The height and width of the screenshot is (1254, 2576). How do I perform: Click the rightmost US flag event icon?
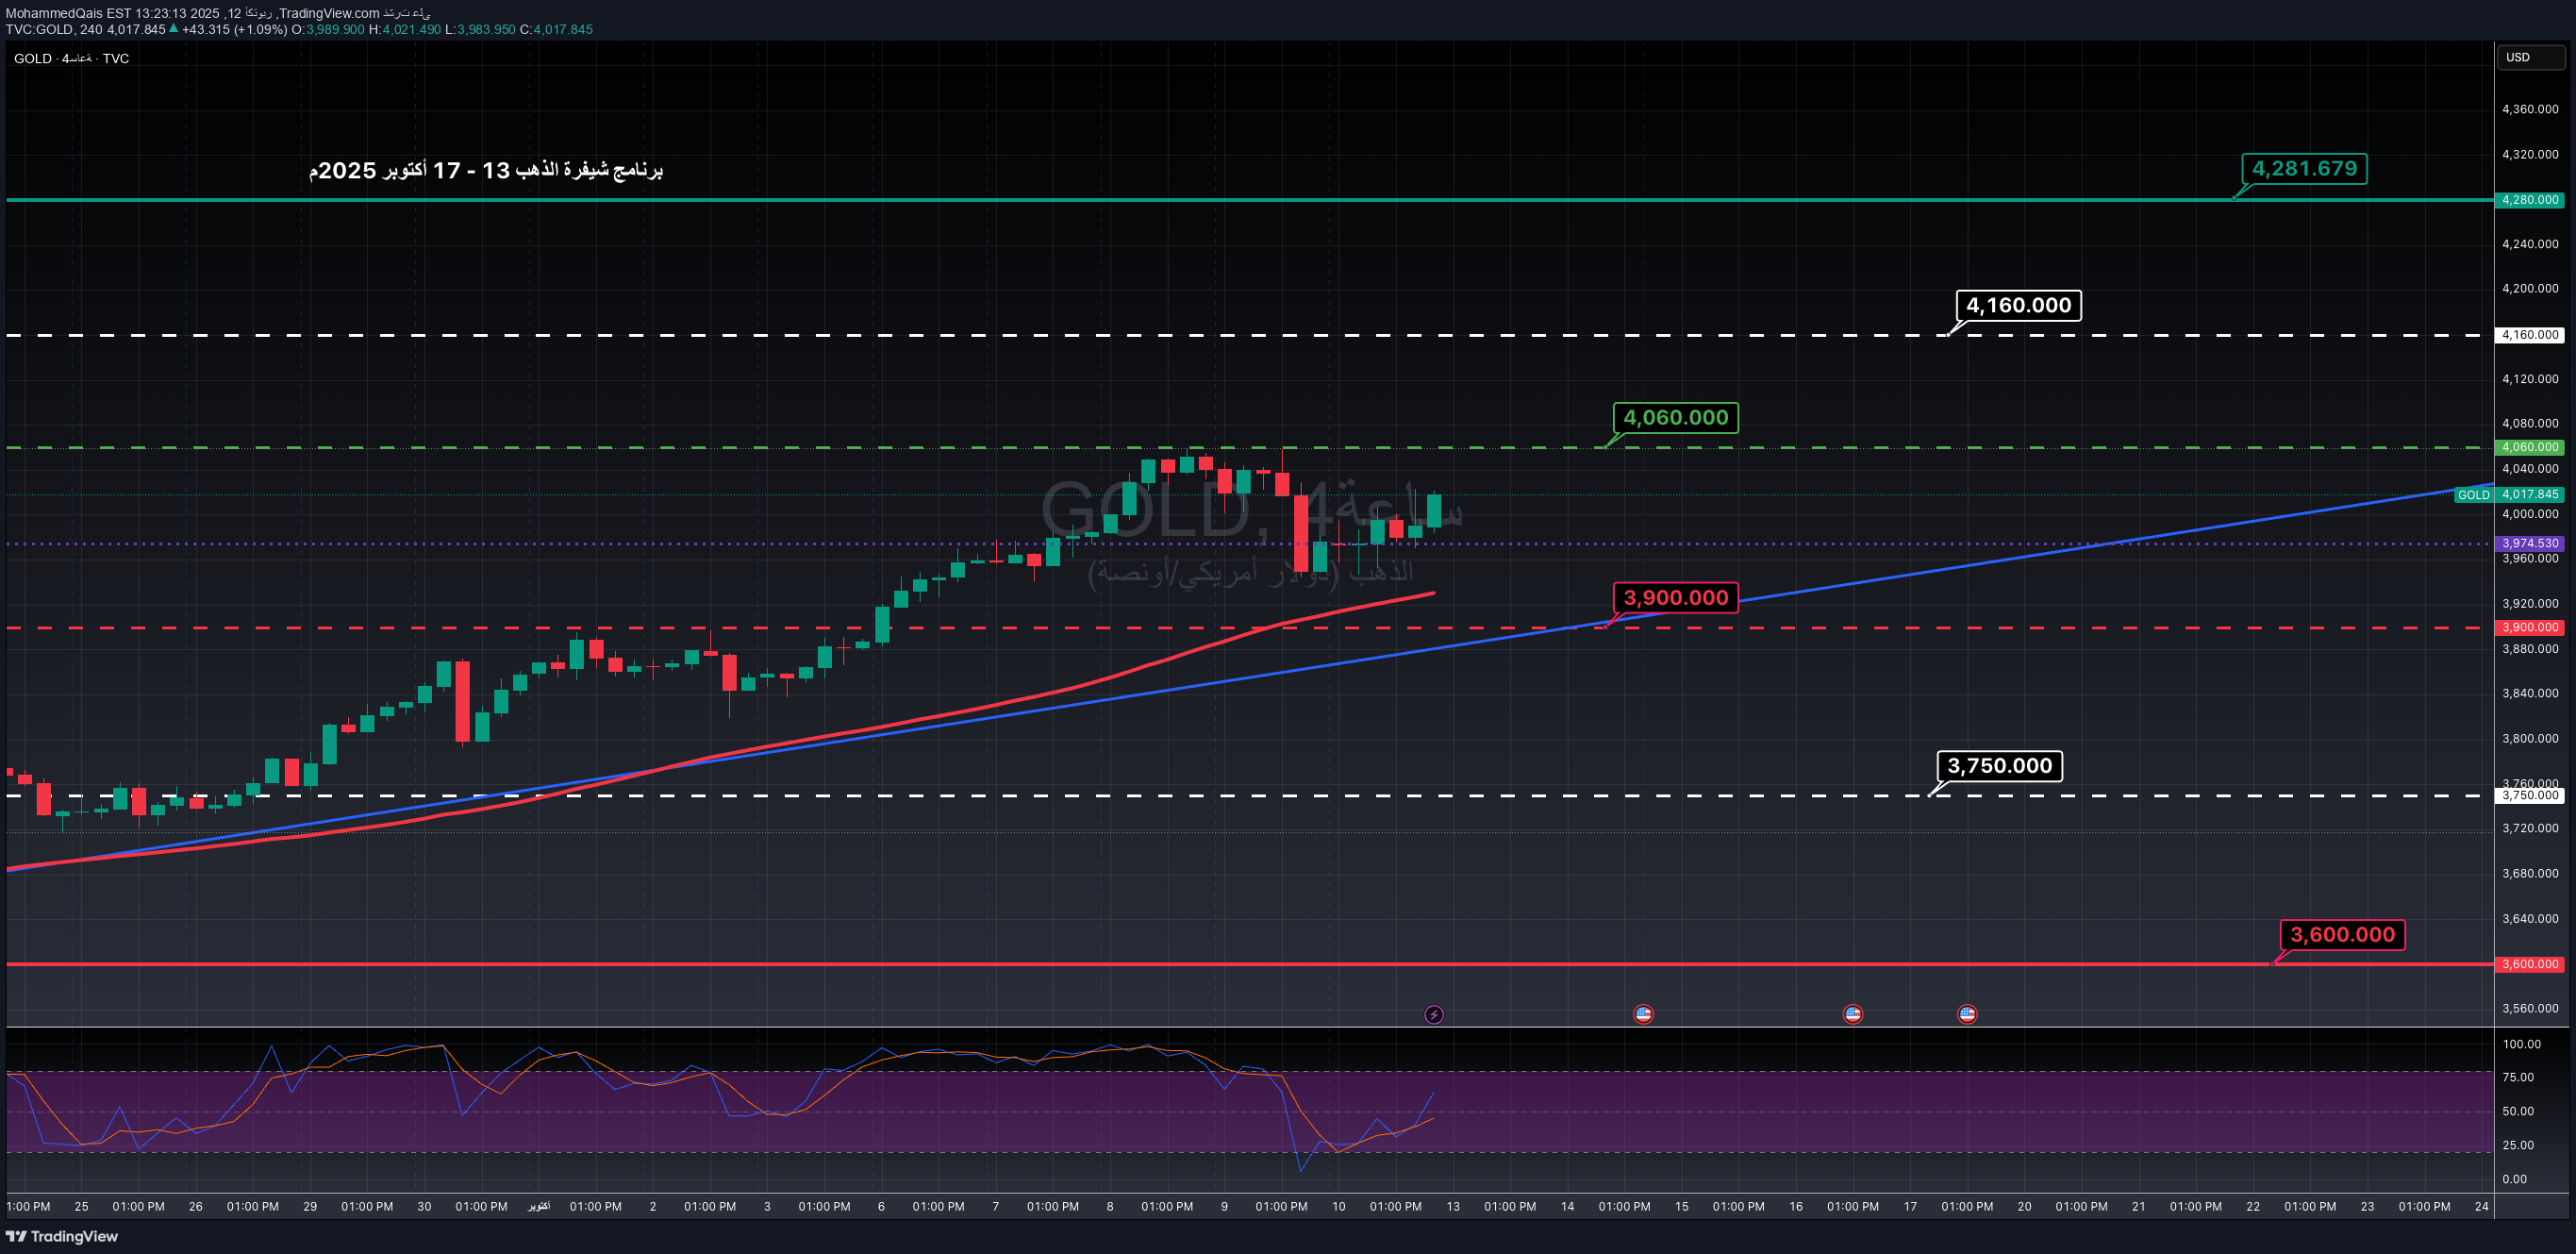pyautogui.click(x=1966, y=1014)
